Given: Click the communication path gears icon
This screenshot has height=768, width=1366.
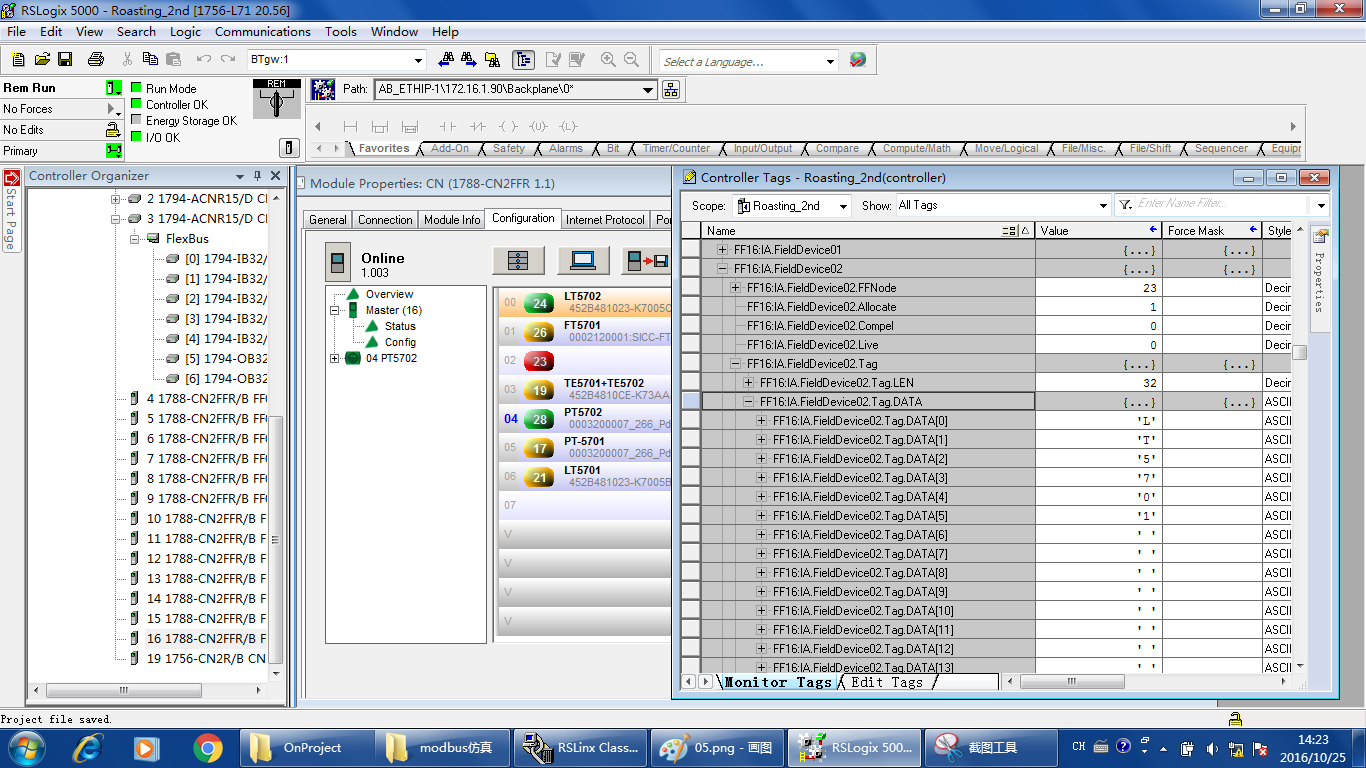Looking at the screenshot, I should click(x=322, y=90).
